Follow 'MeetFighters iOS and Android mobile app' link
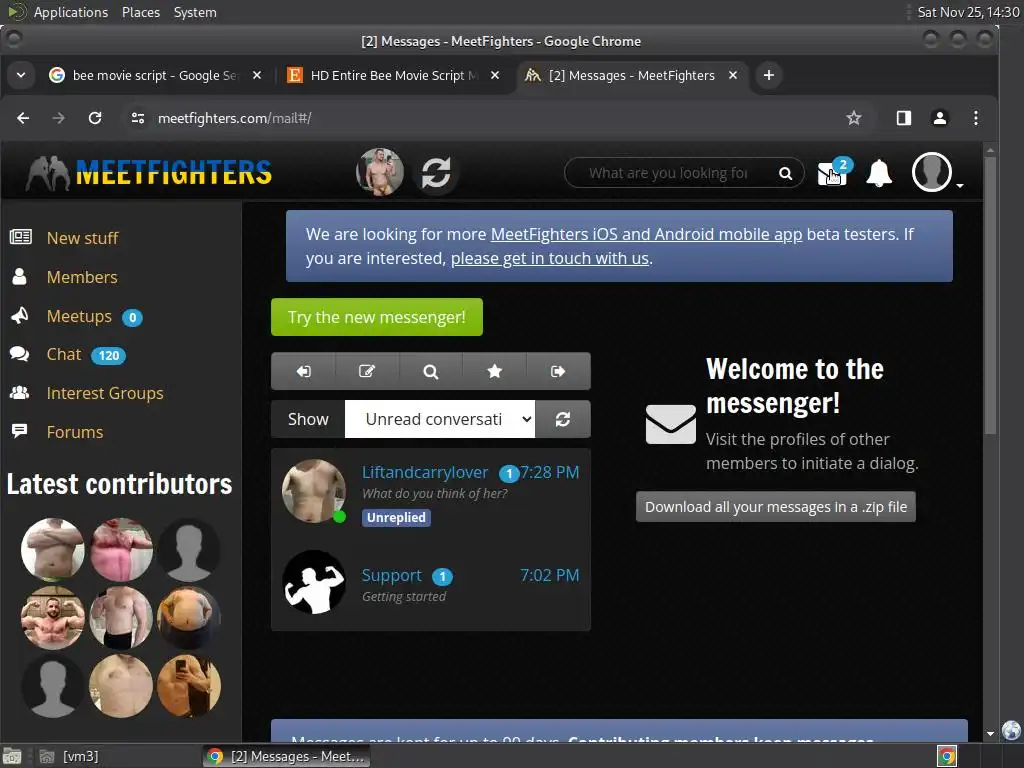This screenshot has height=768, width=1024. coord(646,234)
